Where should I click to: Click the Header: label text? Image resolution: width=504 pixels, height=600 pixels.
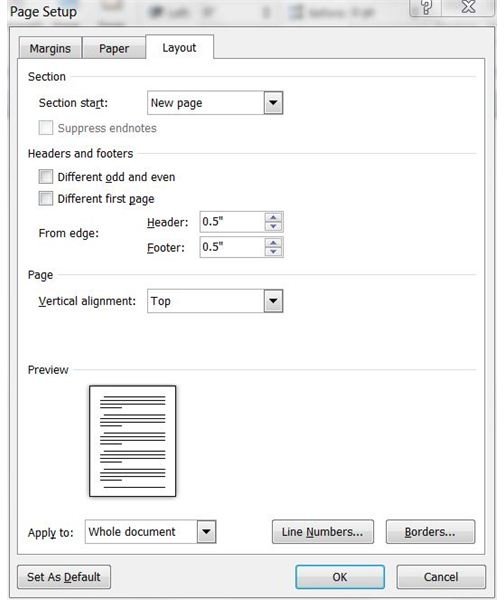[168, 222]
